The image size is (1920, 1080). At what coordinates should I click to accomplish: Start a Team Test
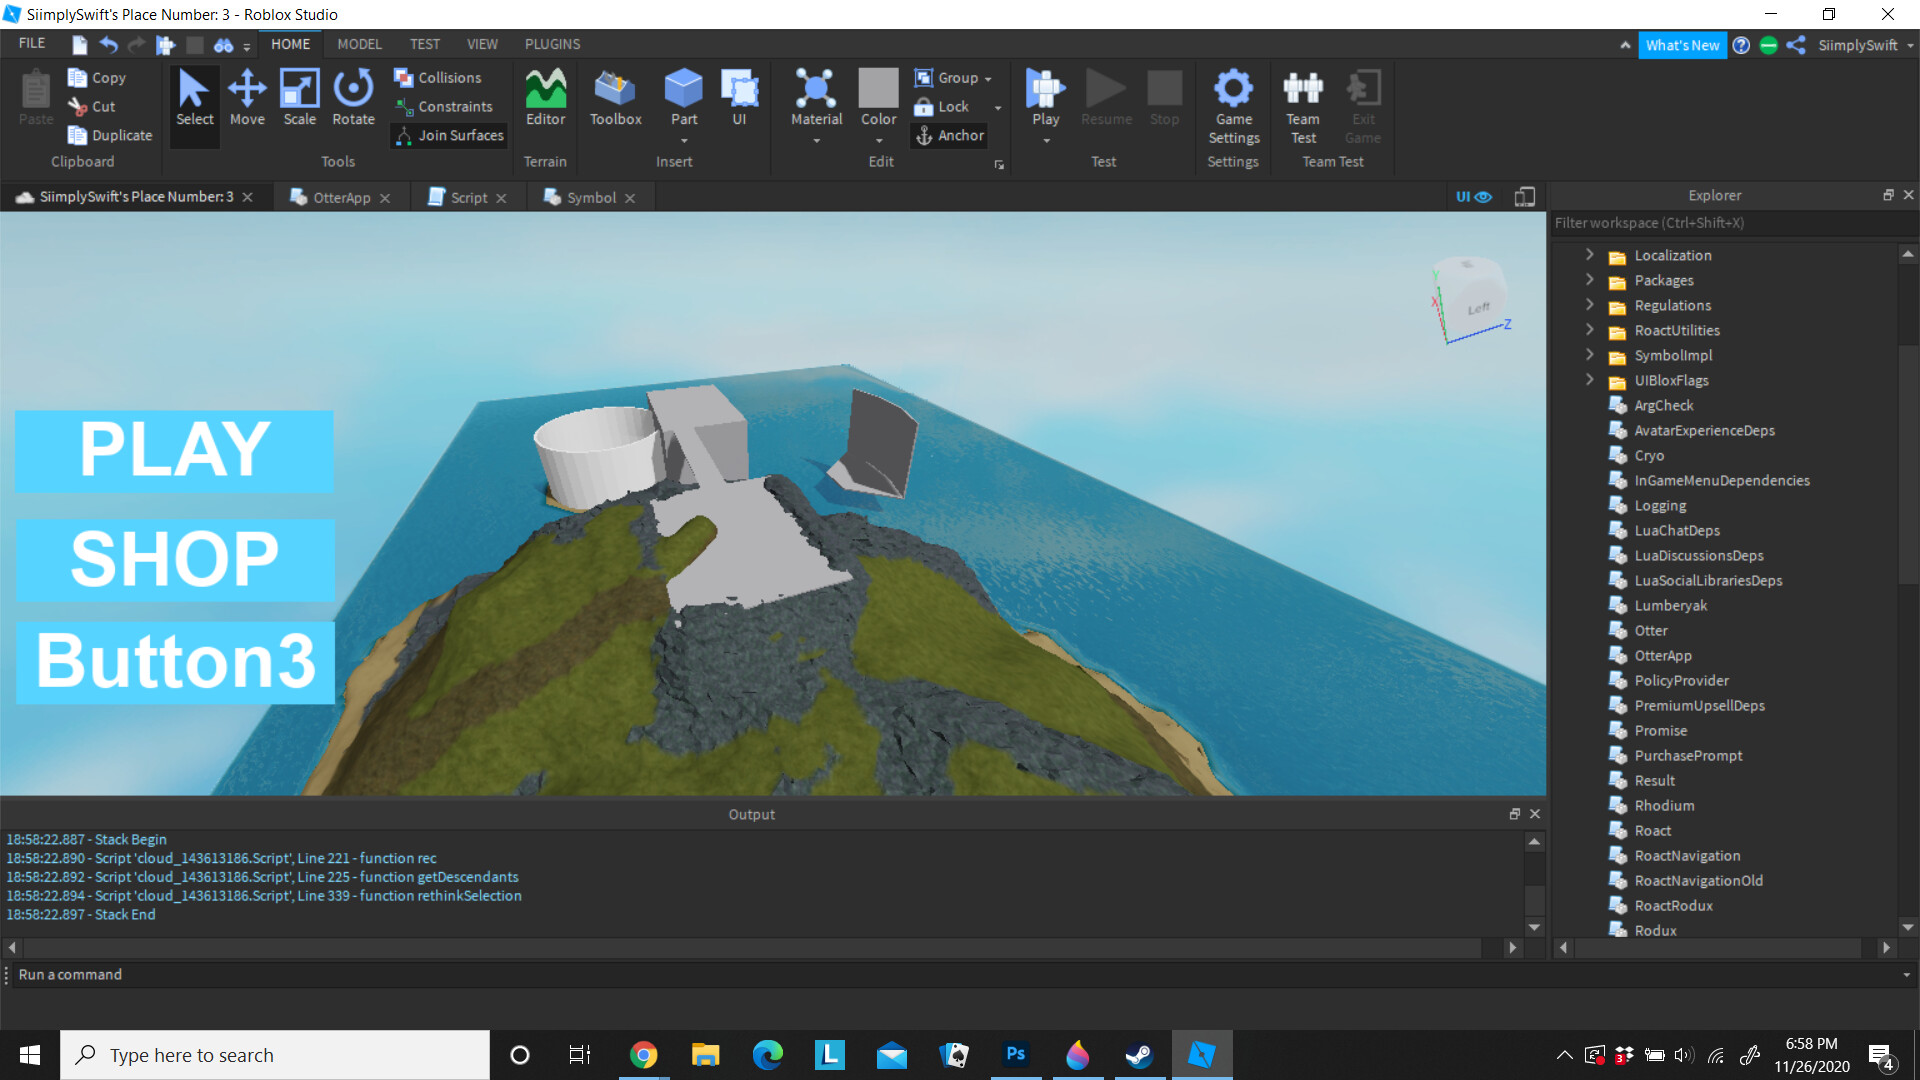click(x=1303, y=106)
